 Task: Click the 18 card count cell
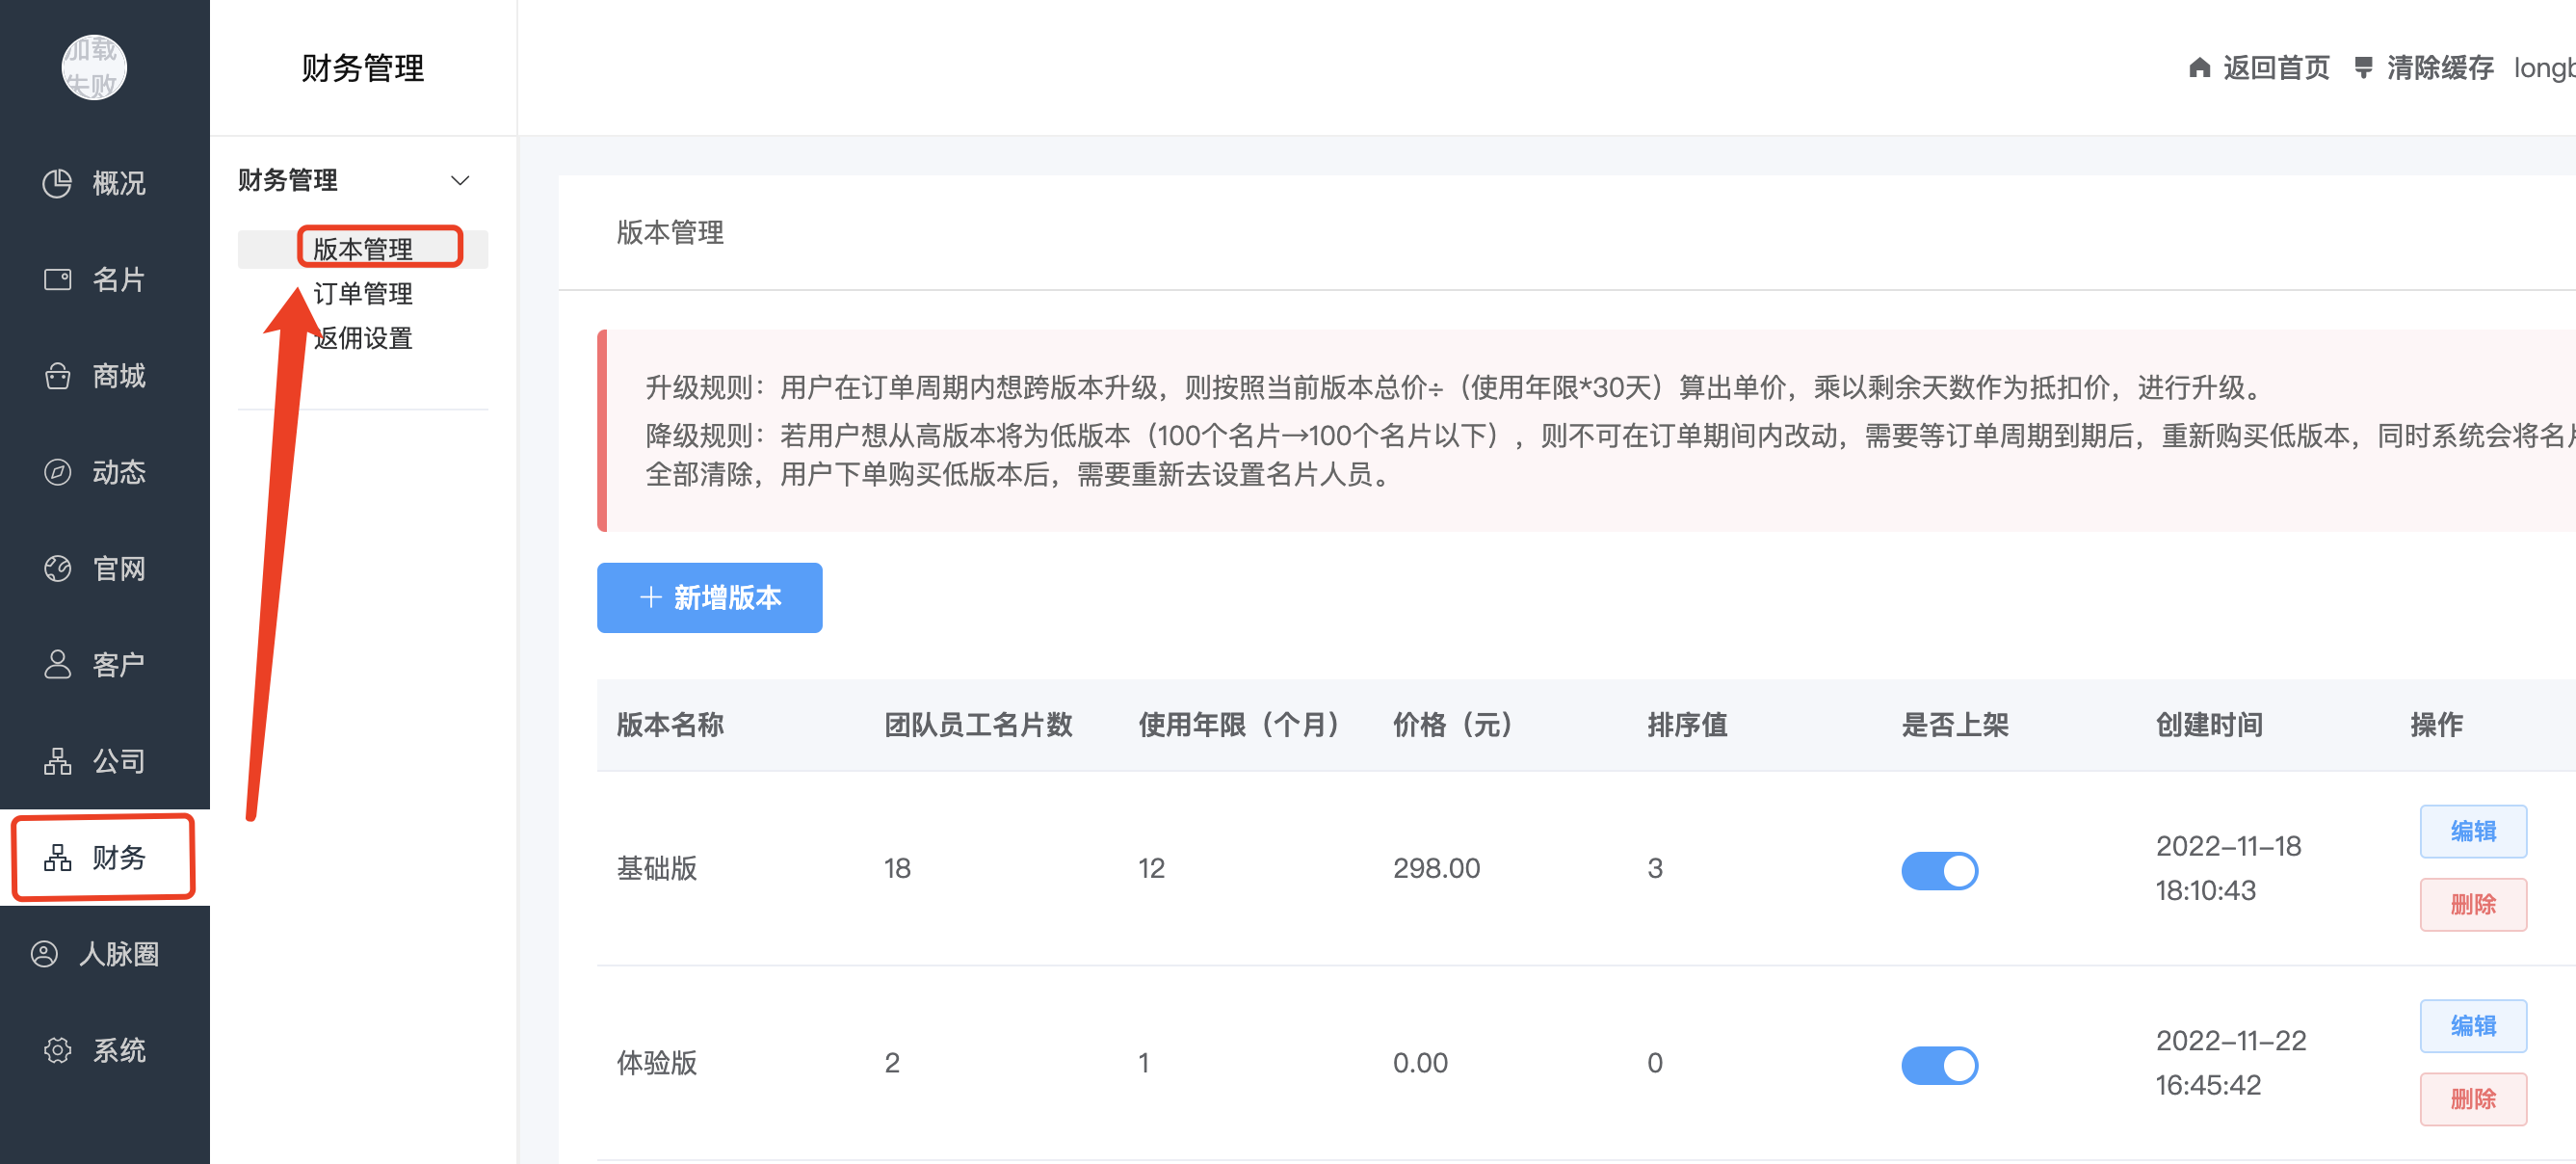[x=897, y=868]
